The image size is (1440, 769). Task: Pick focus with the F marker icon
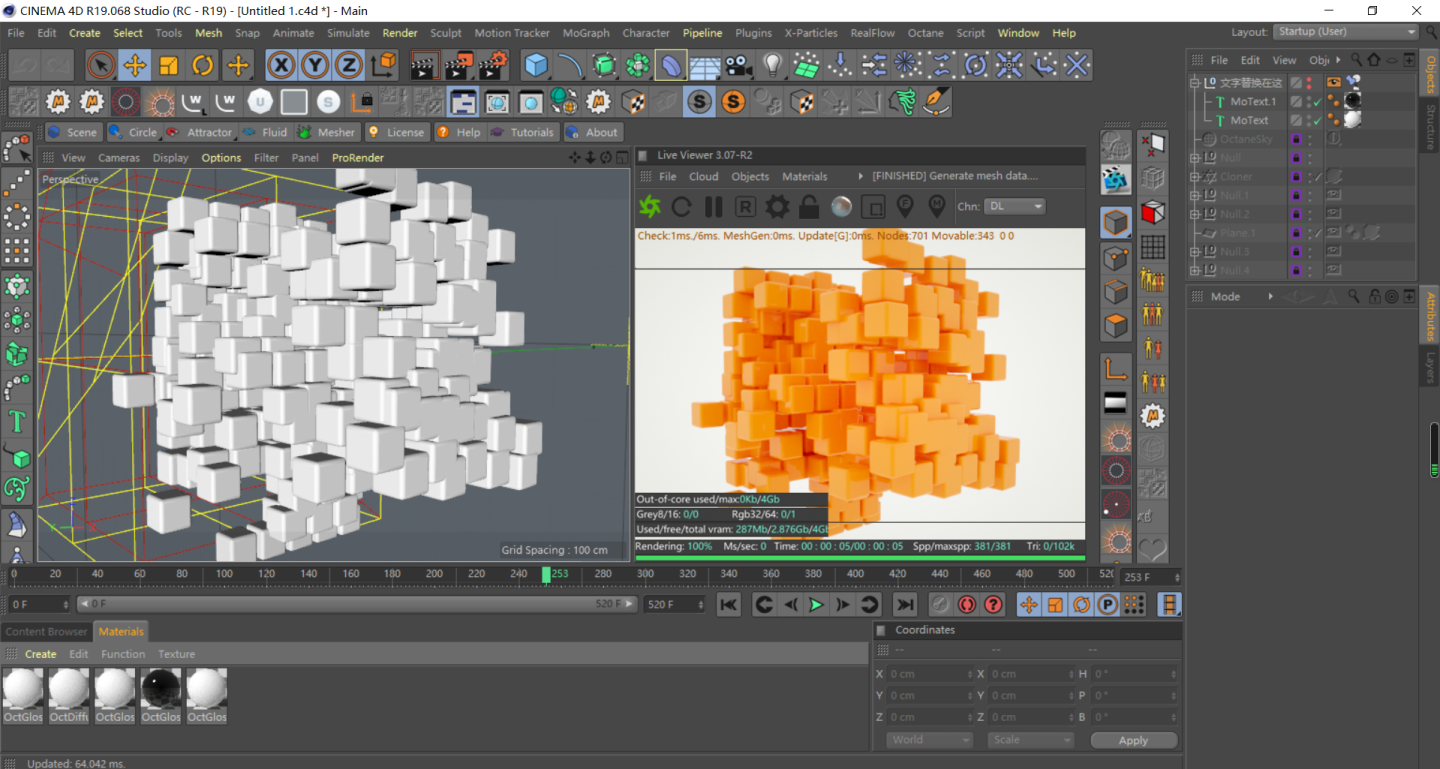pyautogui.click(x=905, y=207)
